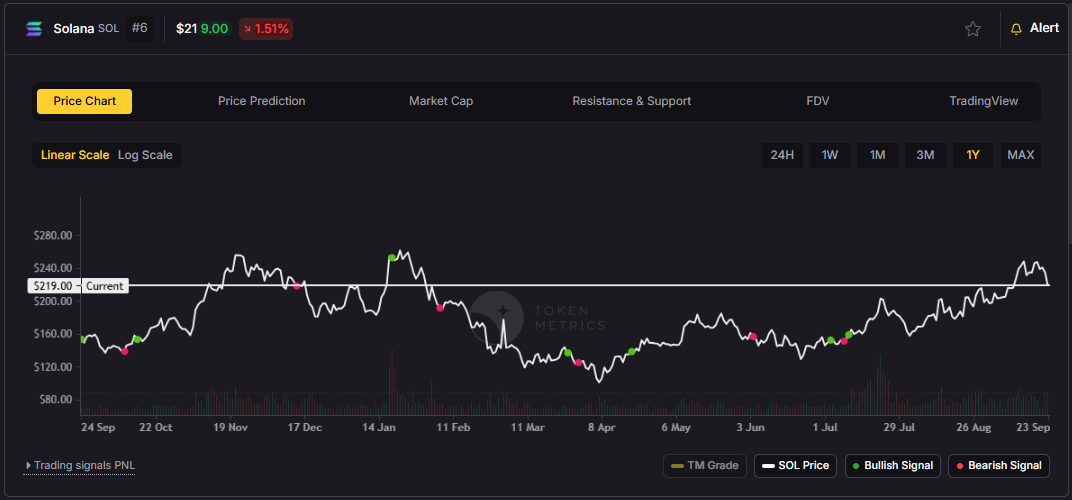Image resolution: width=1072 pixels, height=500 pixels.
Task: Select the MAX time range
Action: tap(1021, 155)
